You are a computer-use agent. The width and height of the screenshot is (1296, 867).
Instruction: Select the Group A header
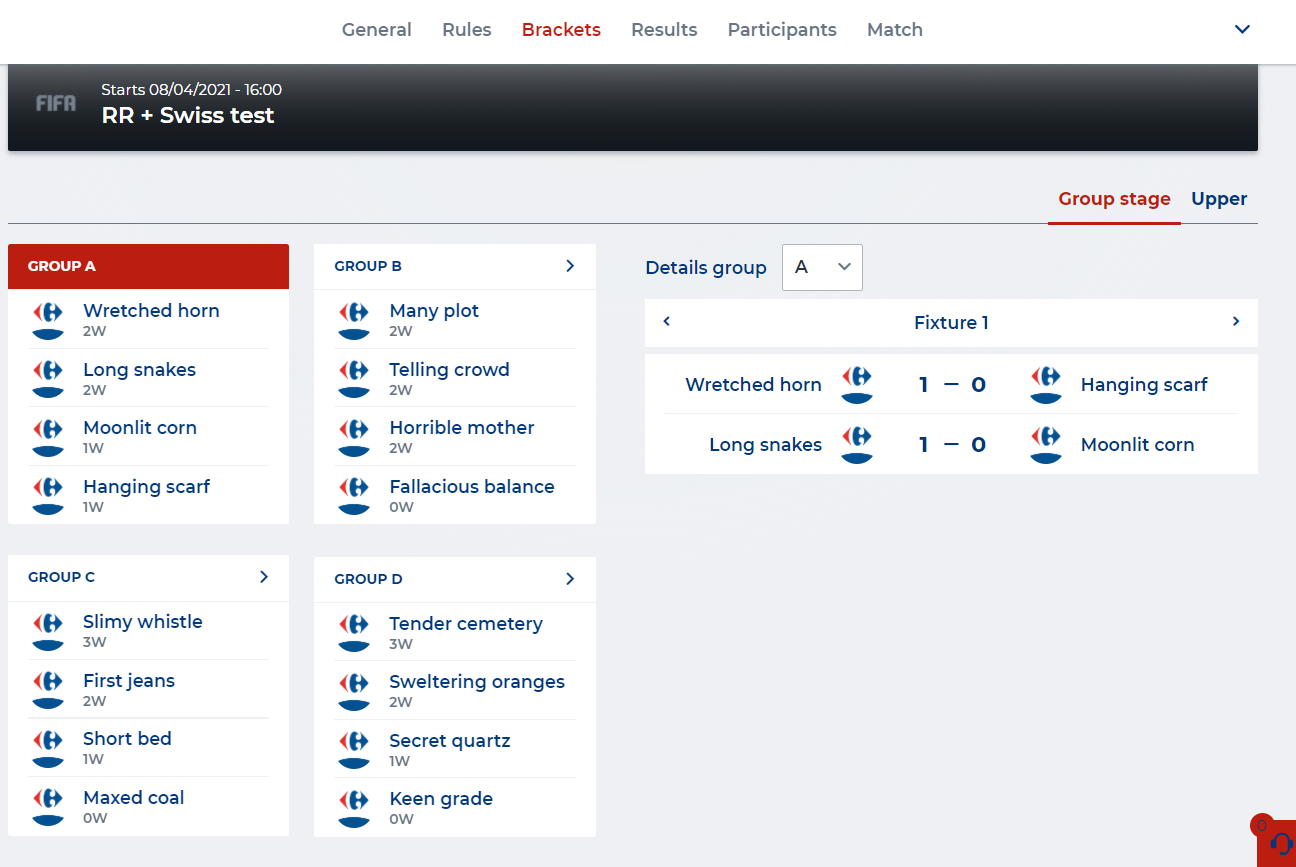[148, 266]
